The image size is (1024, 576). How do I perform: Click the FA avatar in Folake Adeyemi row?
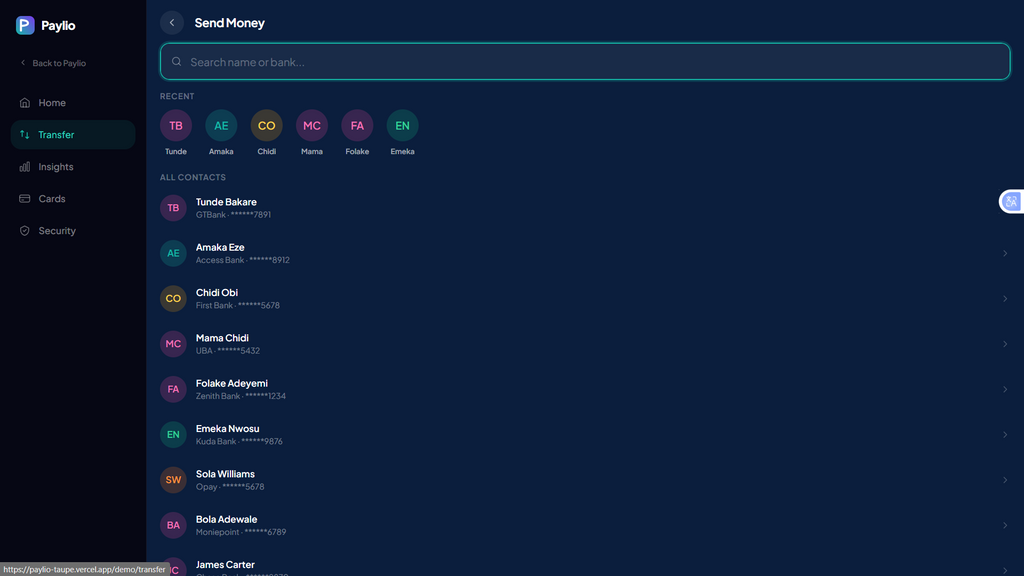pyautogui.click(x=173, y=389)
